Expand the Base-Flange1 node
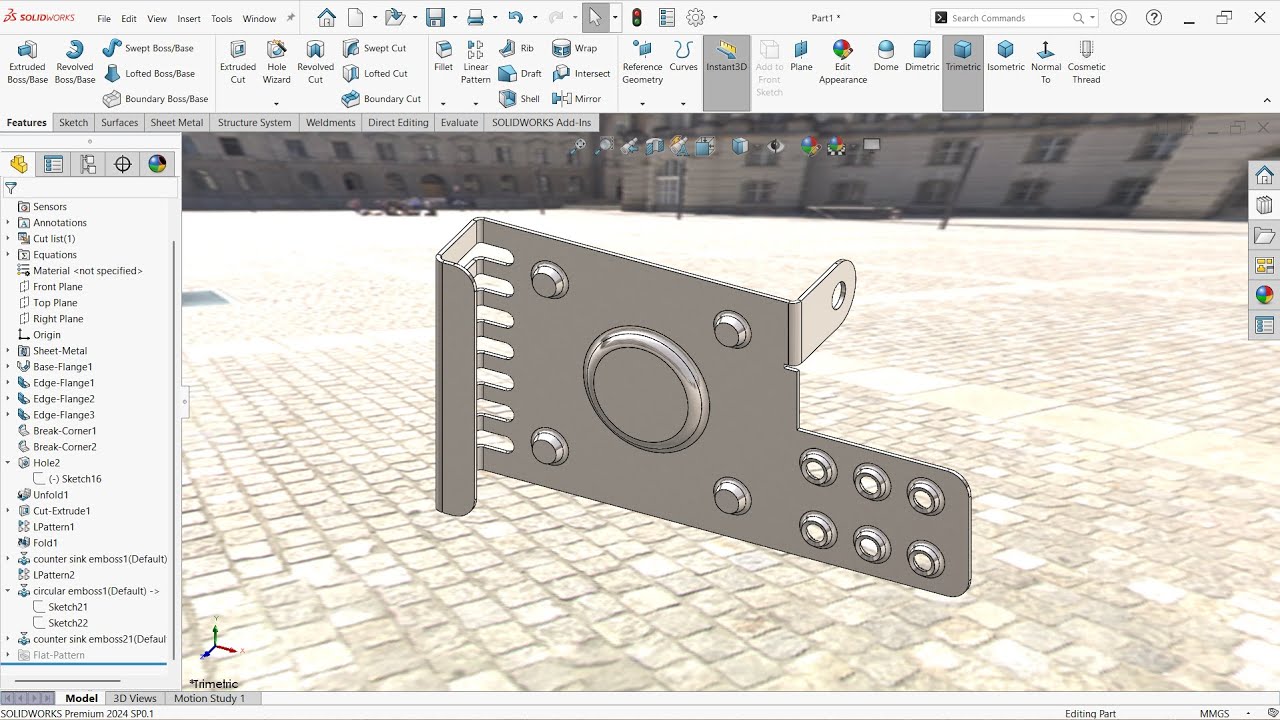This screenshot has width=1280, height=720. [x=9, y=367]
